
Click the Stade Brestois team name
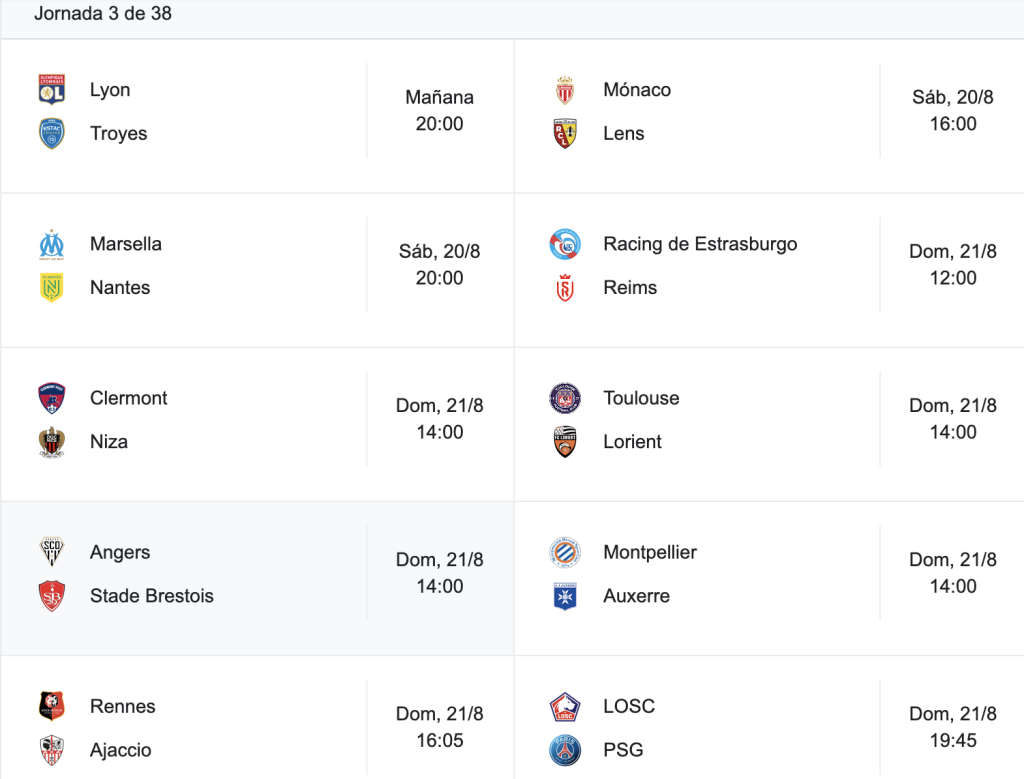(152, 596)
